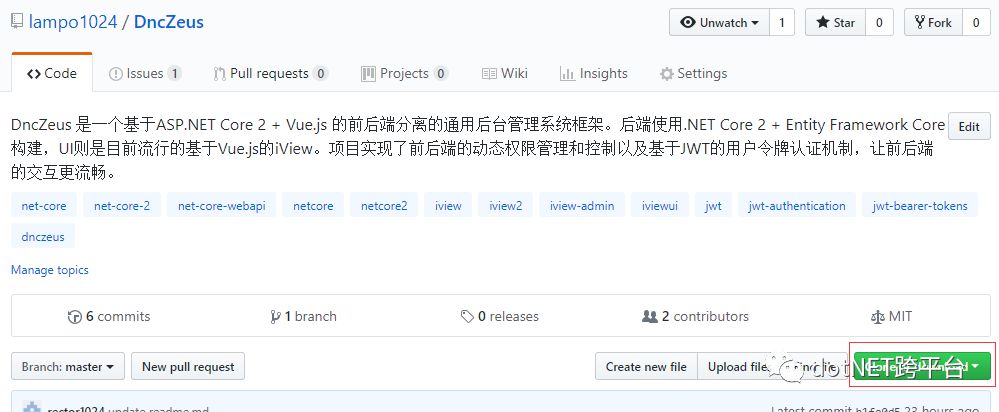Click the Manage topics link

click(50, 270)
